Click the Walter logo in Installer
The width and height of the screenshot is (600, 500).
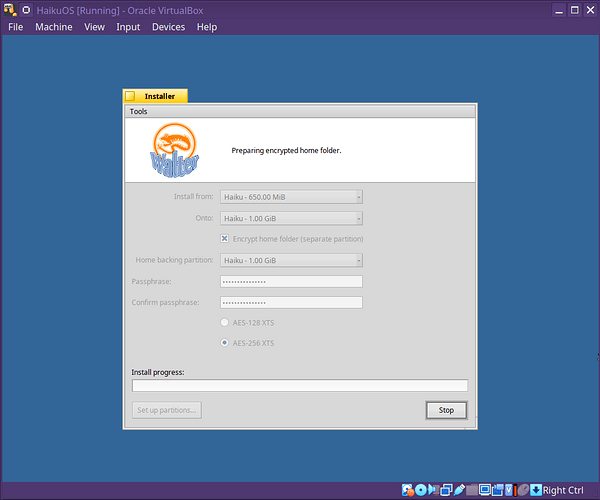[x=174, y=150]
